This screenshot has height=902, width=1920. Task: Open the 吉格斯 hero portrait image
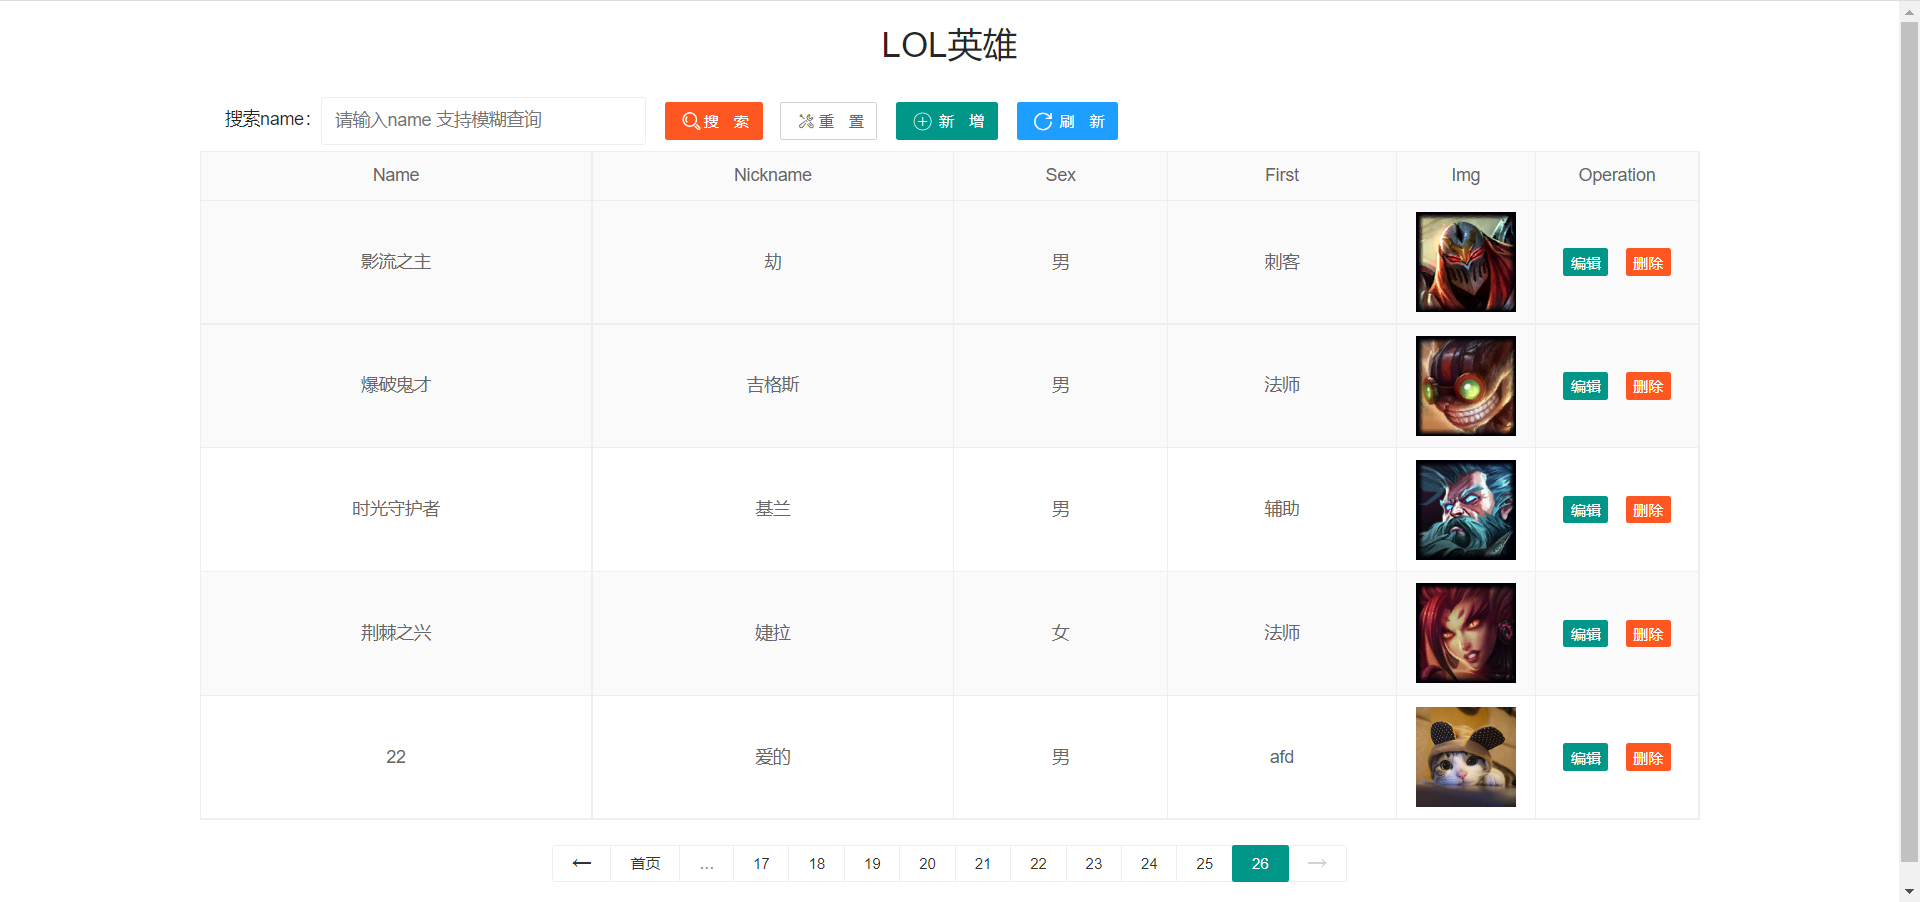(1466, 386)
